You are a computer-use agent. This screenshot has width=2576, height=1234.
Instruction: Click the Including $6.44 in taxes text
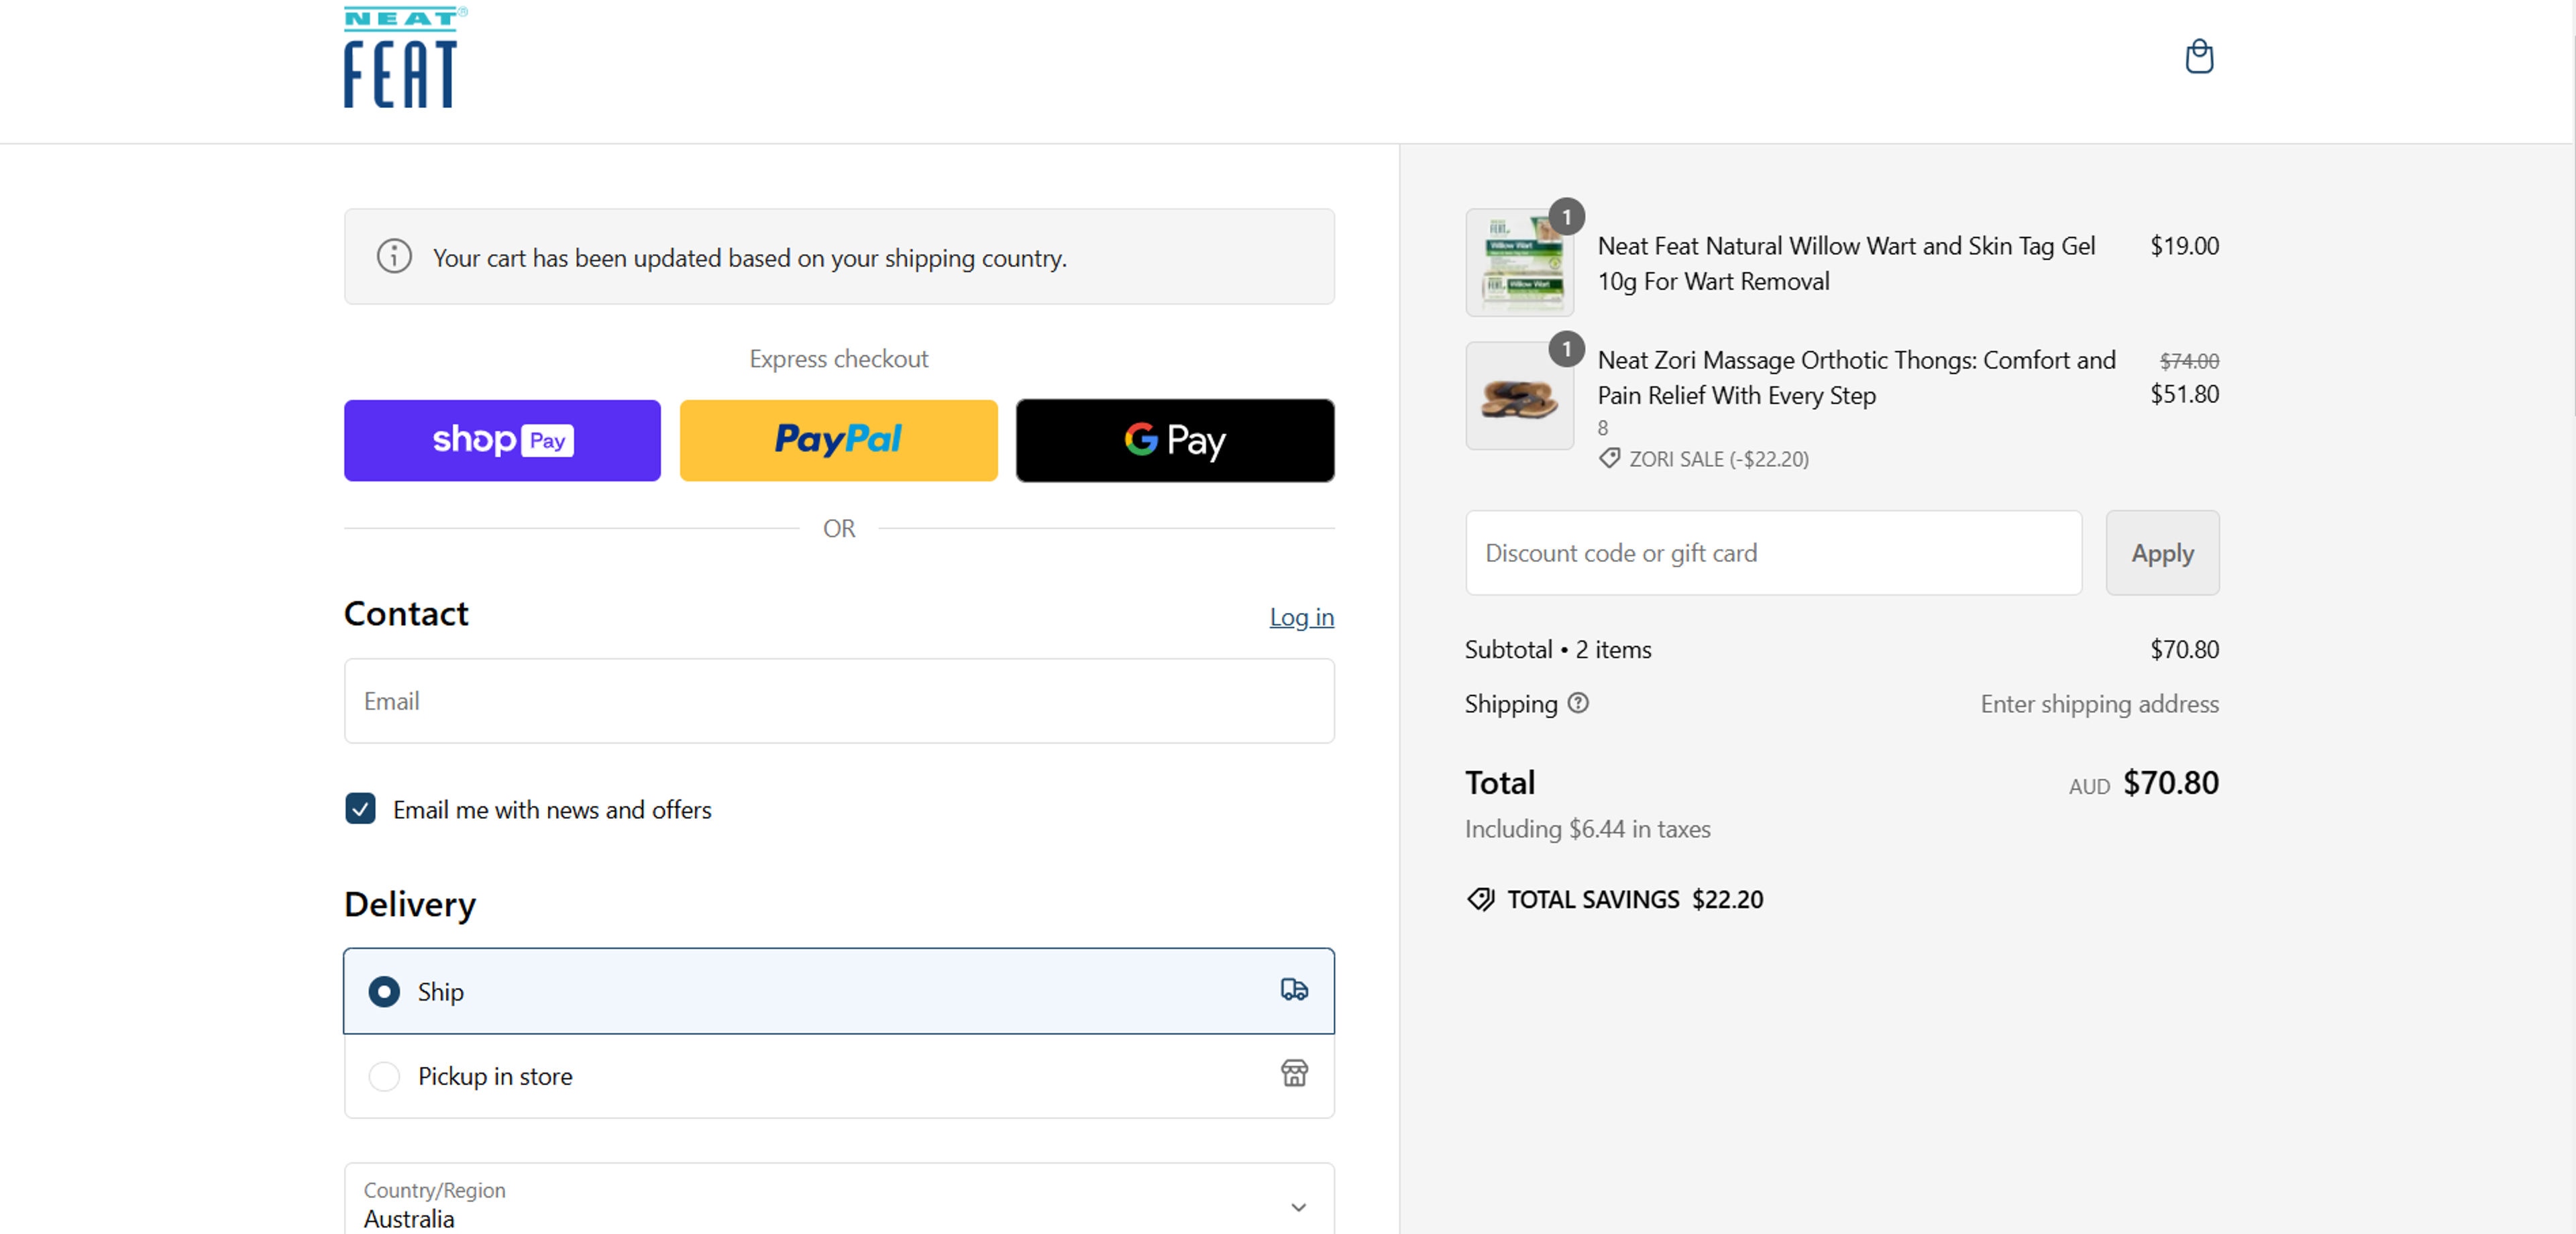1587,829
